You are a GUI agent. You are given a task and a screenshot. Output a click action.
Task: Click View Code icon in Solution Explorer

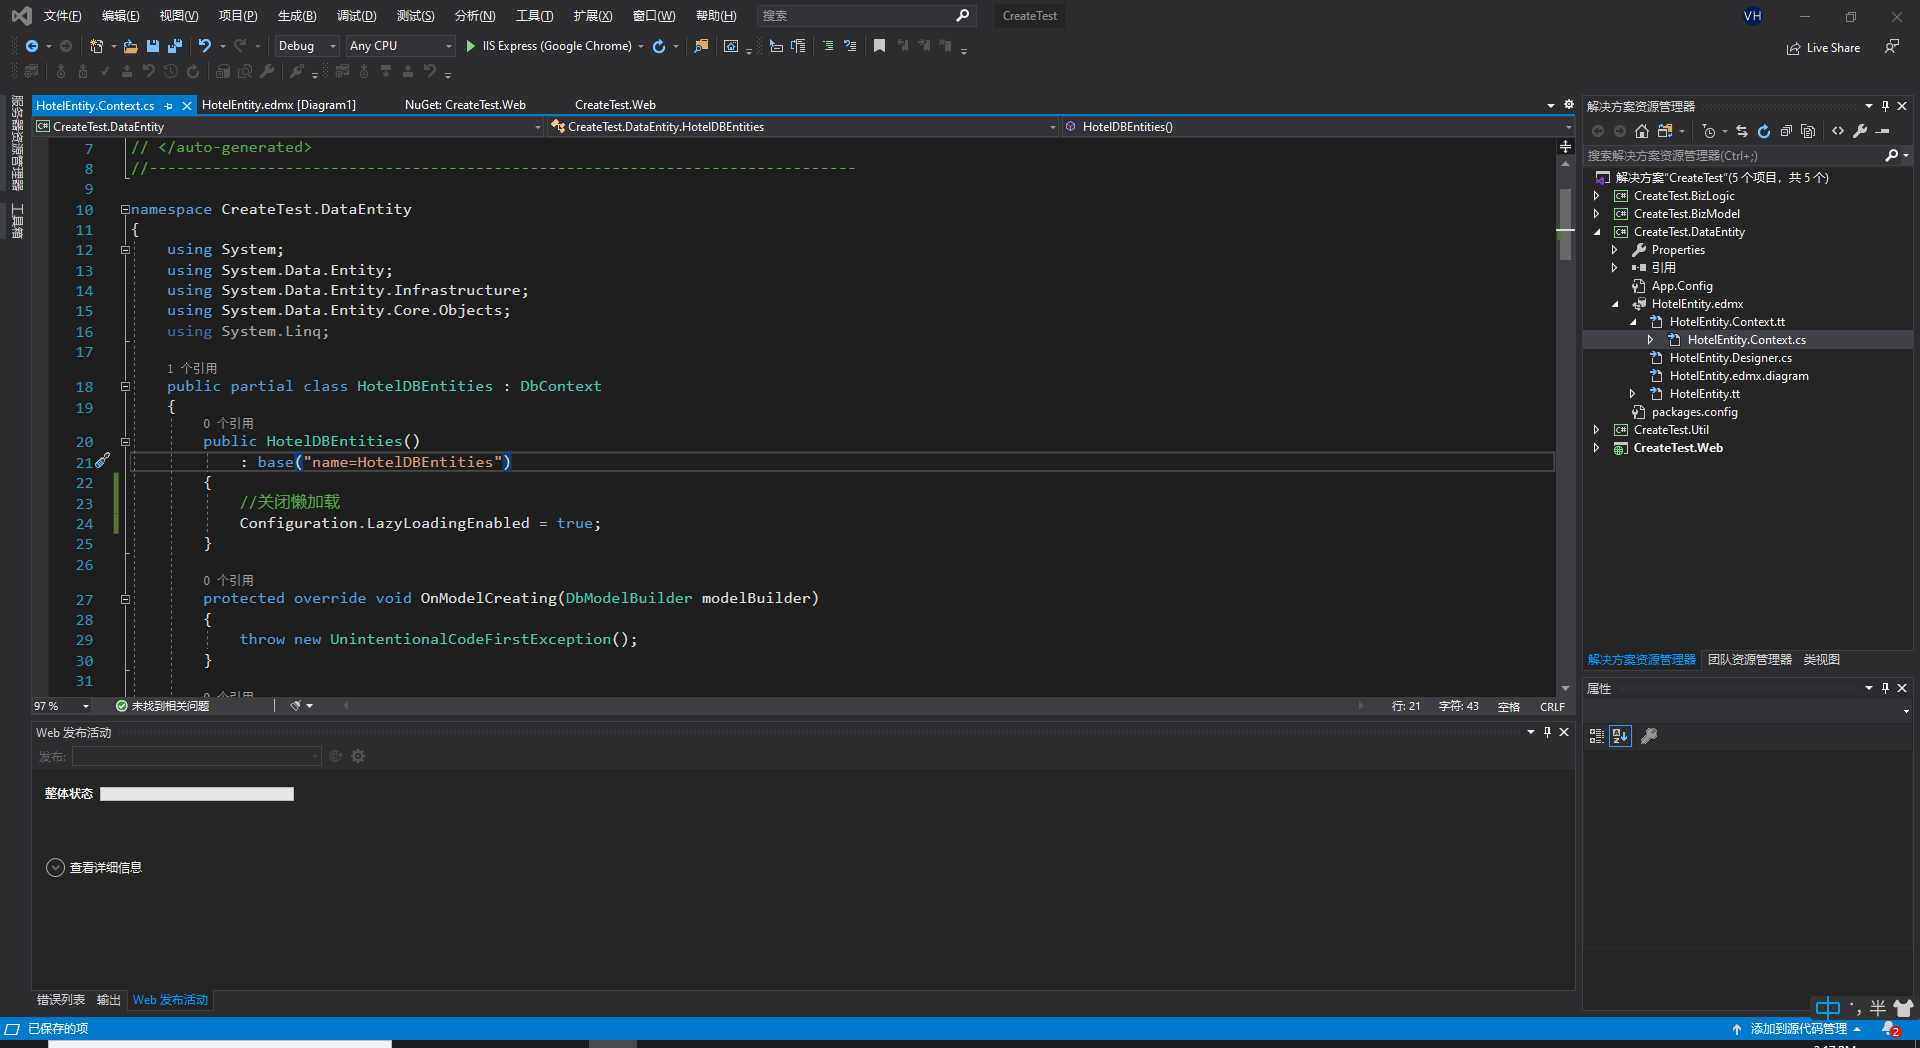coord(1838,131)
